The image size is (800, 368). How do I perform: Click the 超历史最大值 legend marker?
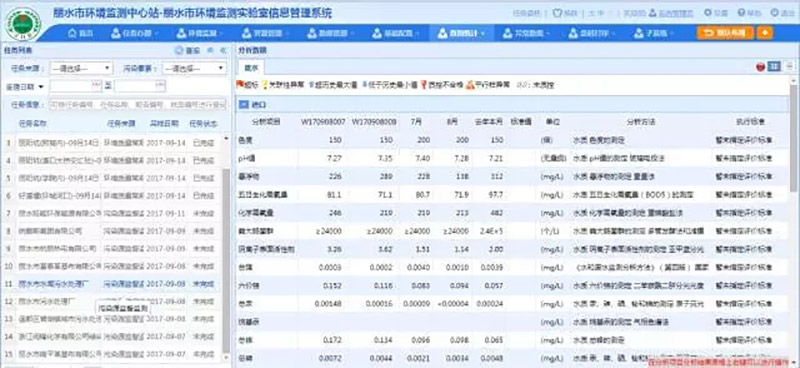click(311, 85)
